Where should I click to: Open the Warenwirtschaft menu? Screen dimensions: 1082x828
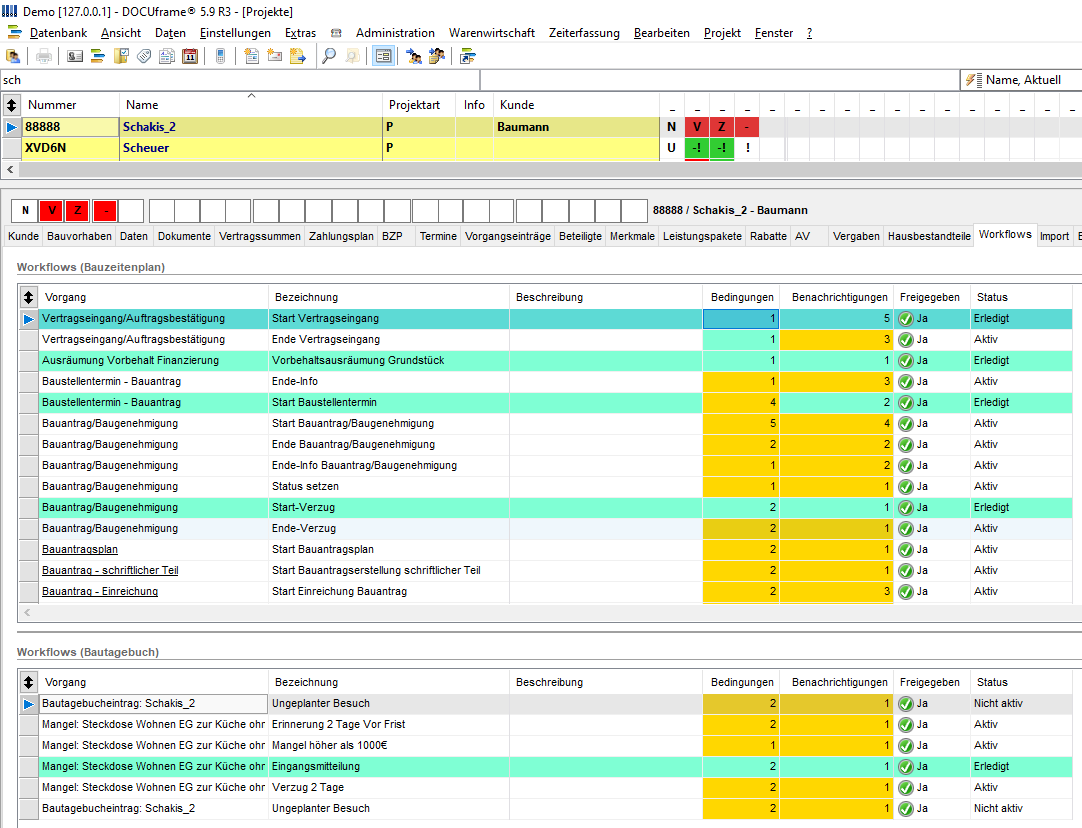tap(492, 33)
